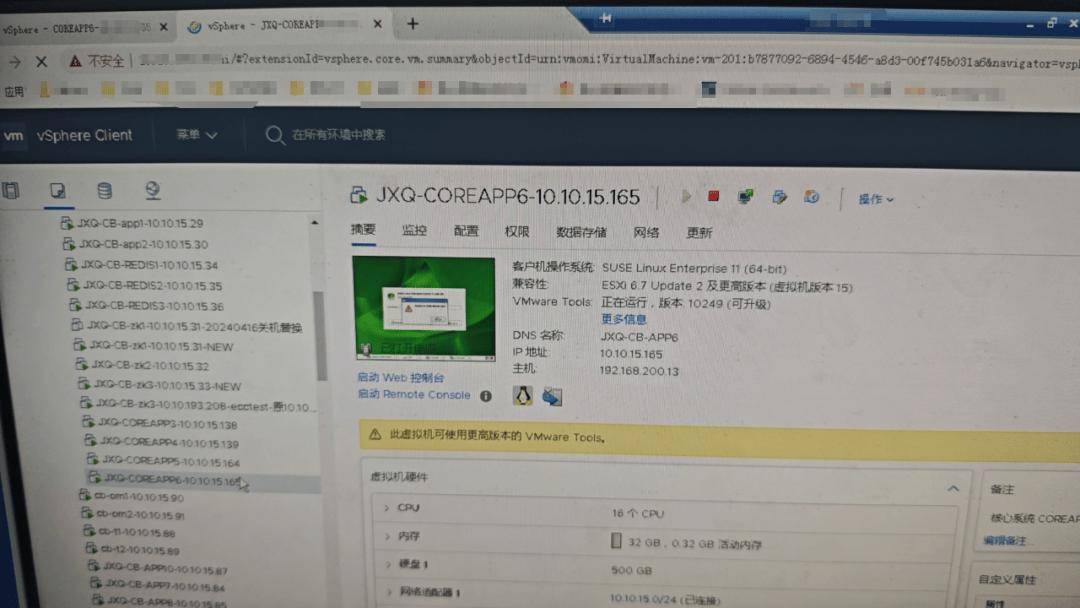The height and width of the screenshot is (608, 1080).
Task: Click the info icon beside Remote Console
Action: point(486,396)
